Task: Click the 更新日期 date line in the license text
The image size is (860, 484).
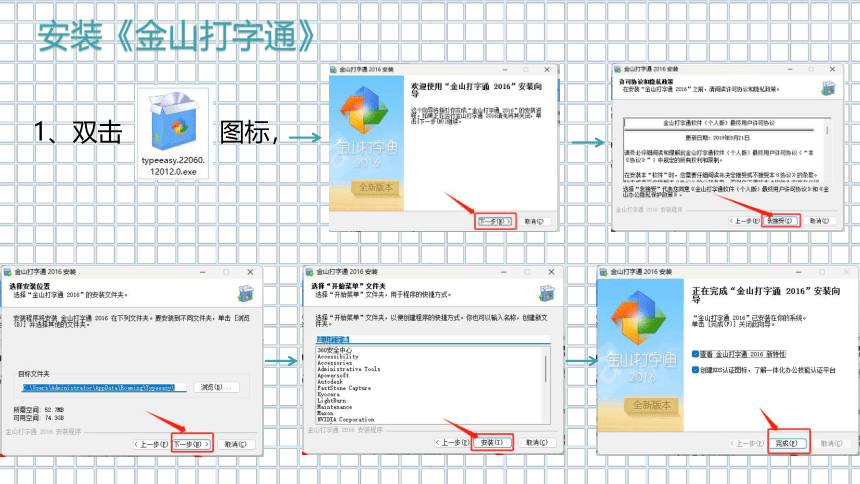Action: (717, 138)
